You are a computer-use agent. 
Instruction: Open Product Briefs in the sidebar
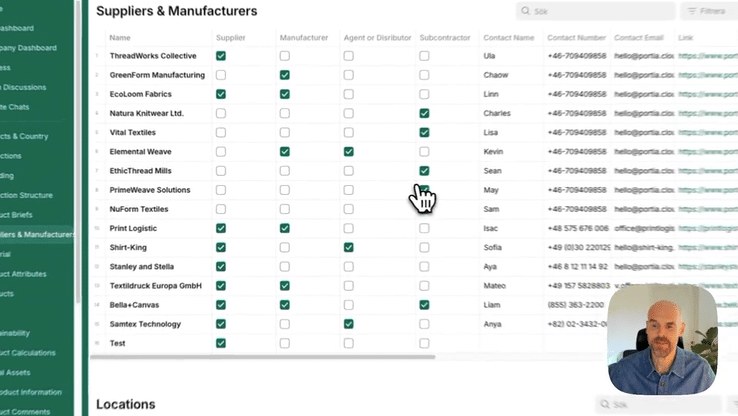click(16, 215)
